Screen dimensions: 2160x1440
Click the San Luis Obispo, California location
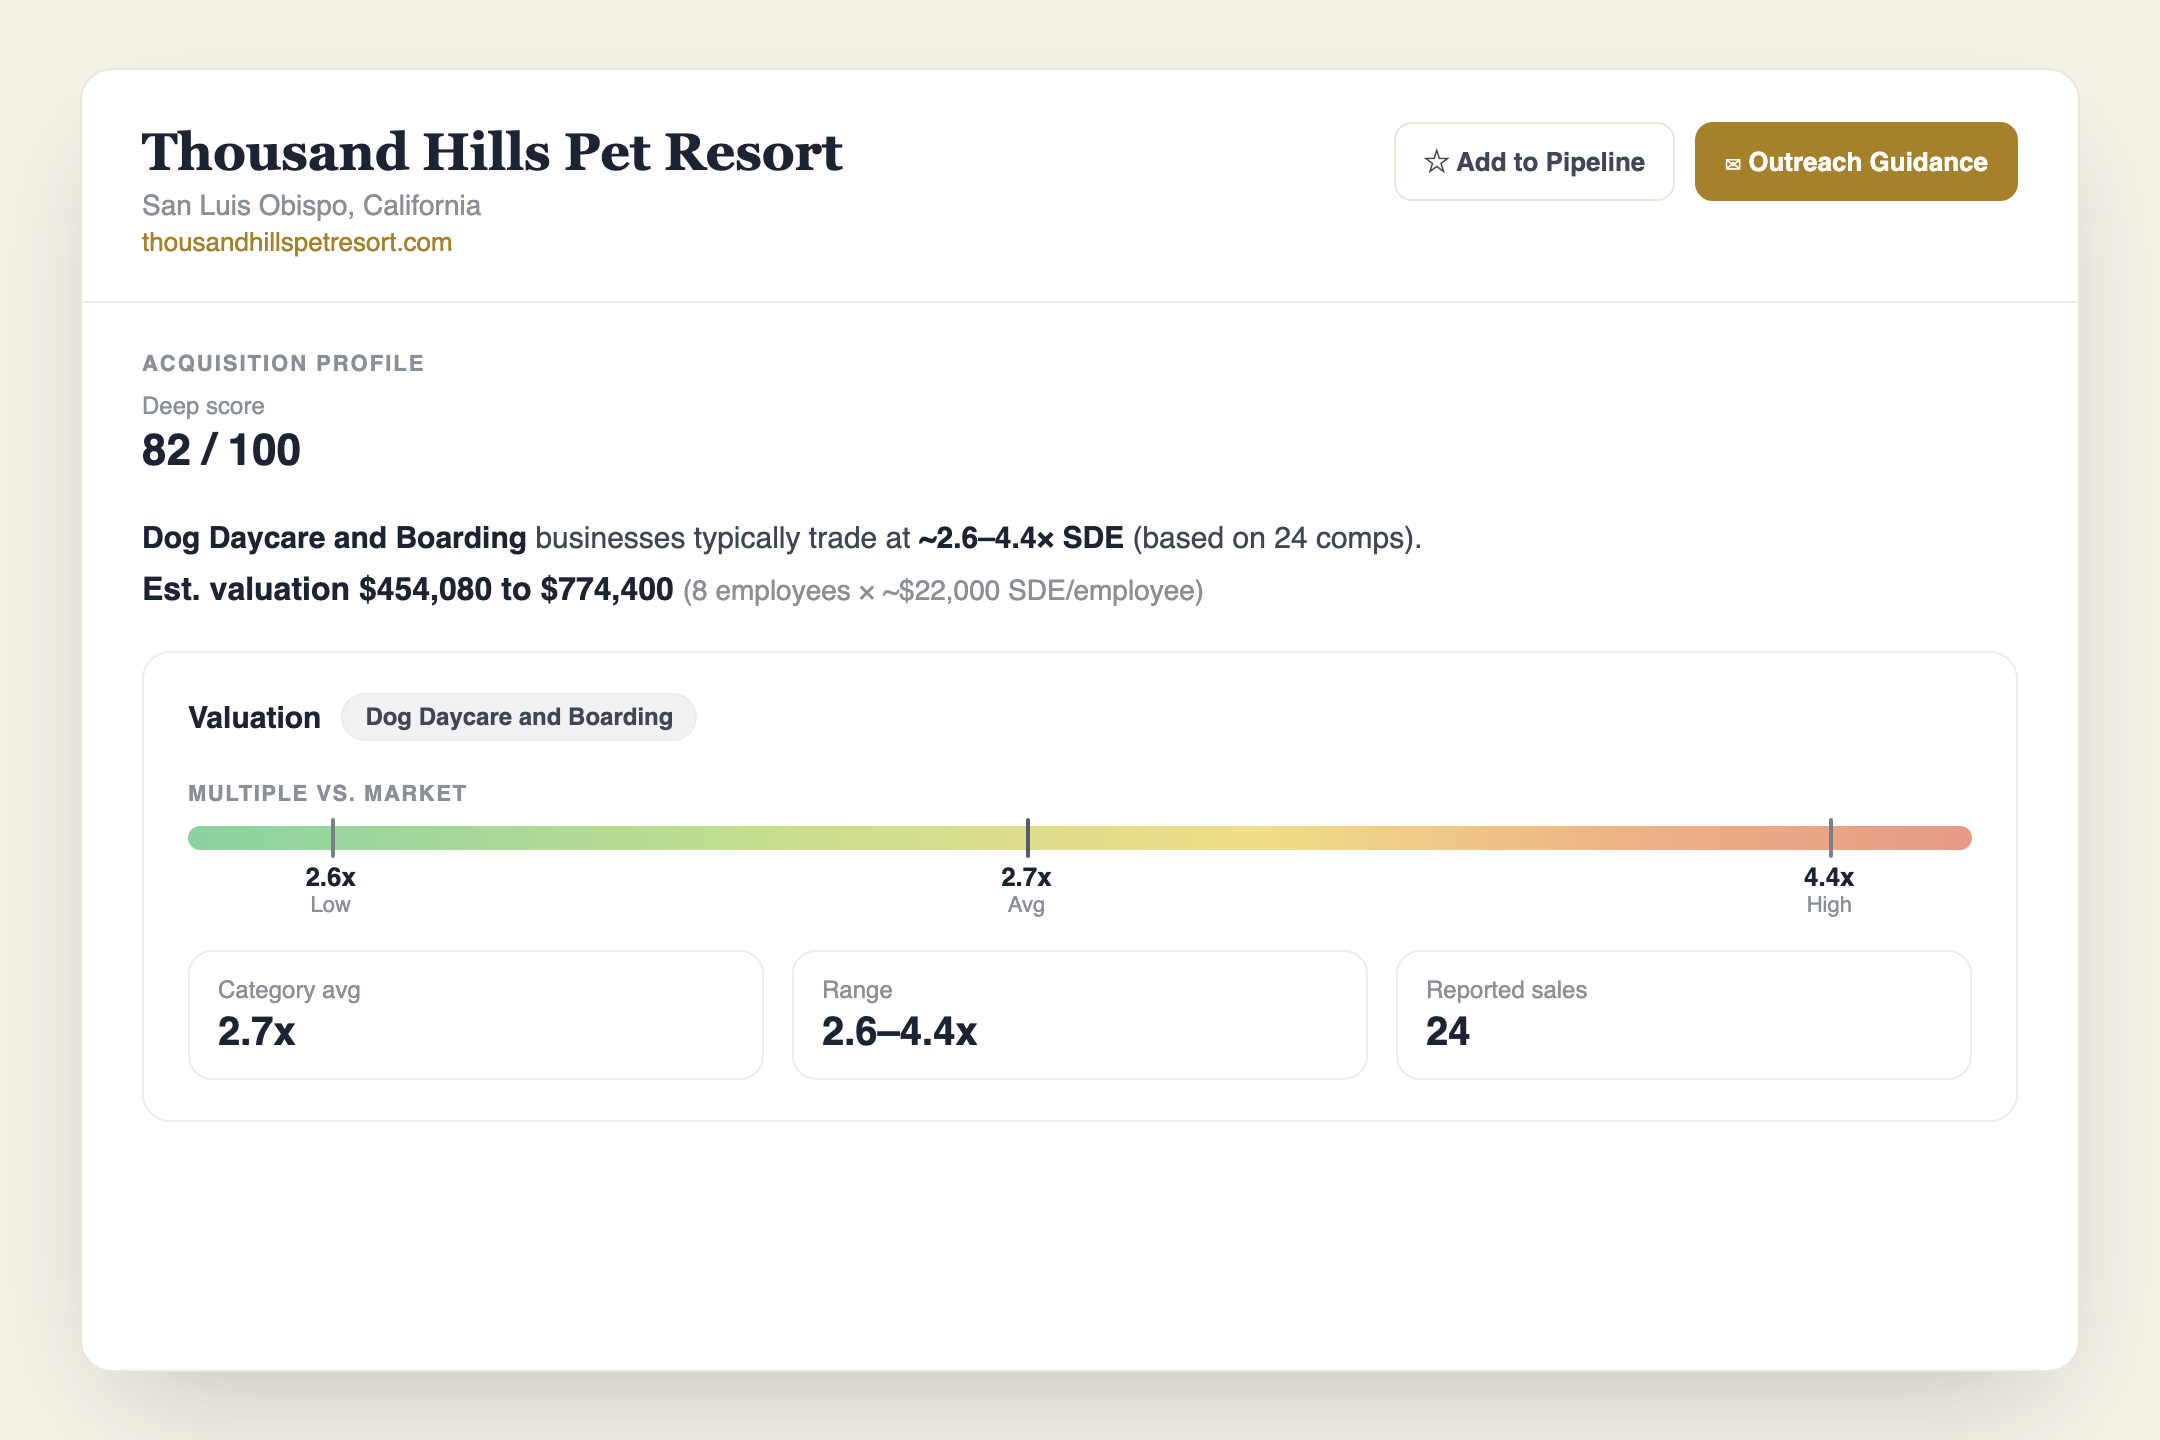[311, 205]
